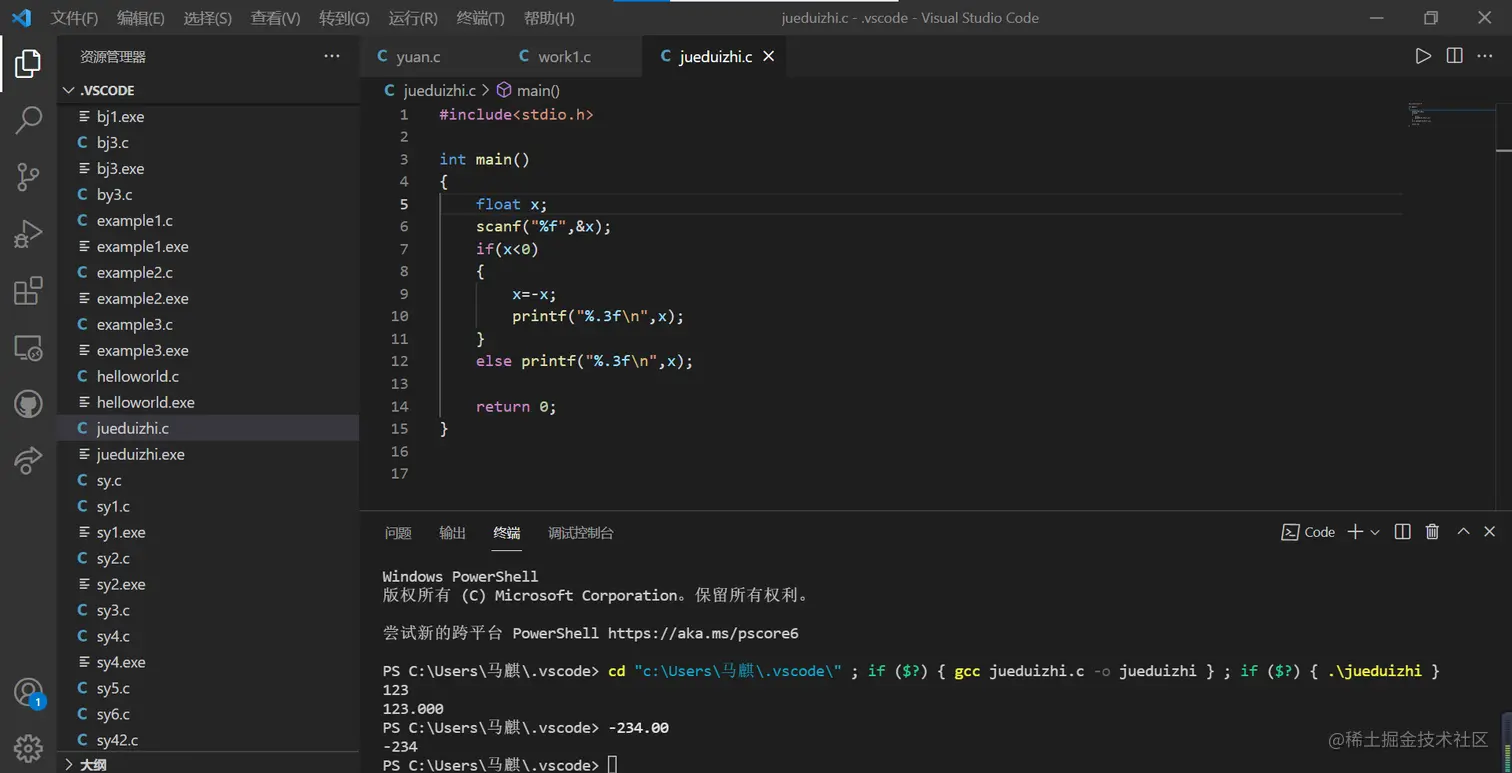Run the jueduizhi.c file with the Run button
The image size is (1512, 773).
1424,56
